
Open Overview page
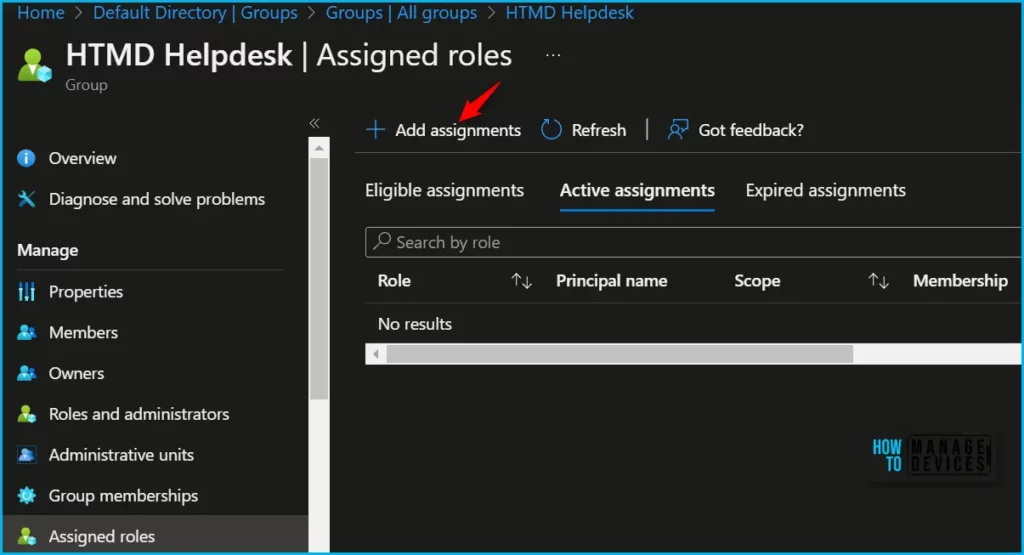82,158
